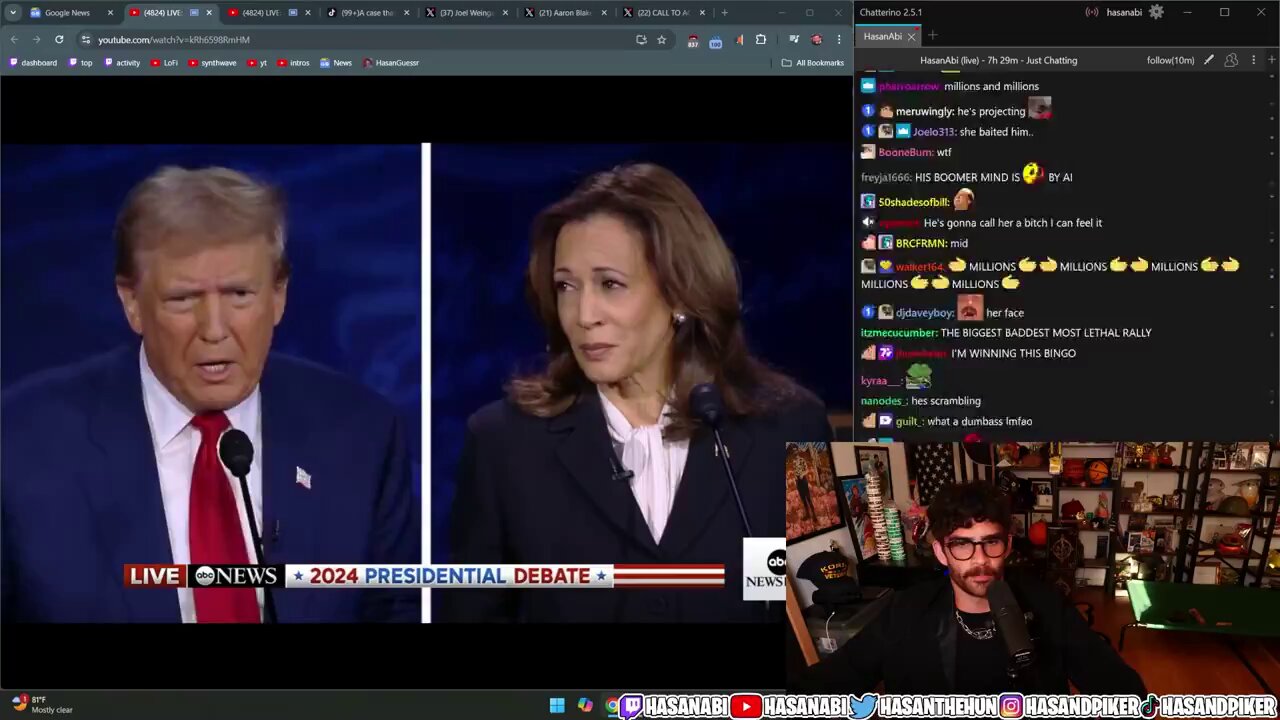
Task: Open Chatterino split three-dot menu
Action: [1253, 60]
